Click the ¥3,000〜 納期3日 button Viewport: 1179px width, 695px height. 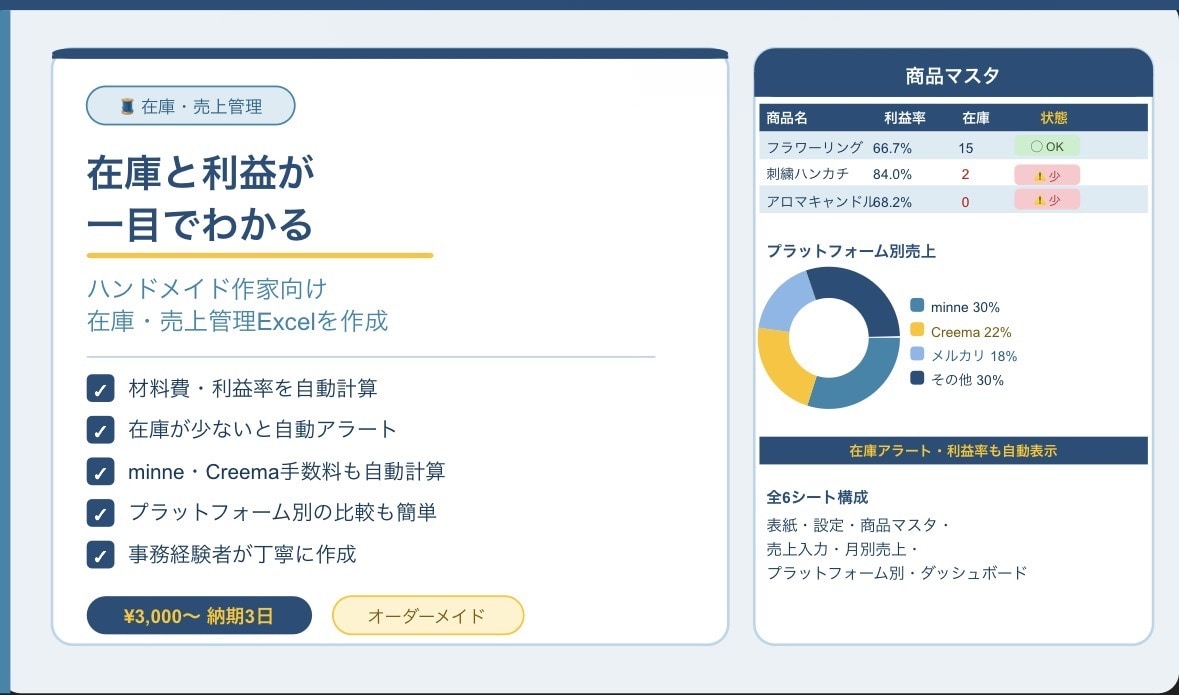[199, 616]
